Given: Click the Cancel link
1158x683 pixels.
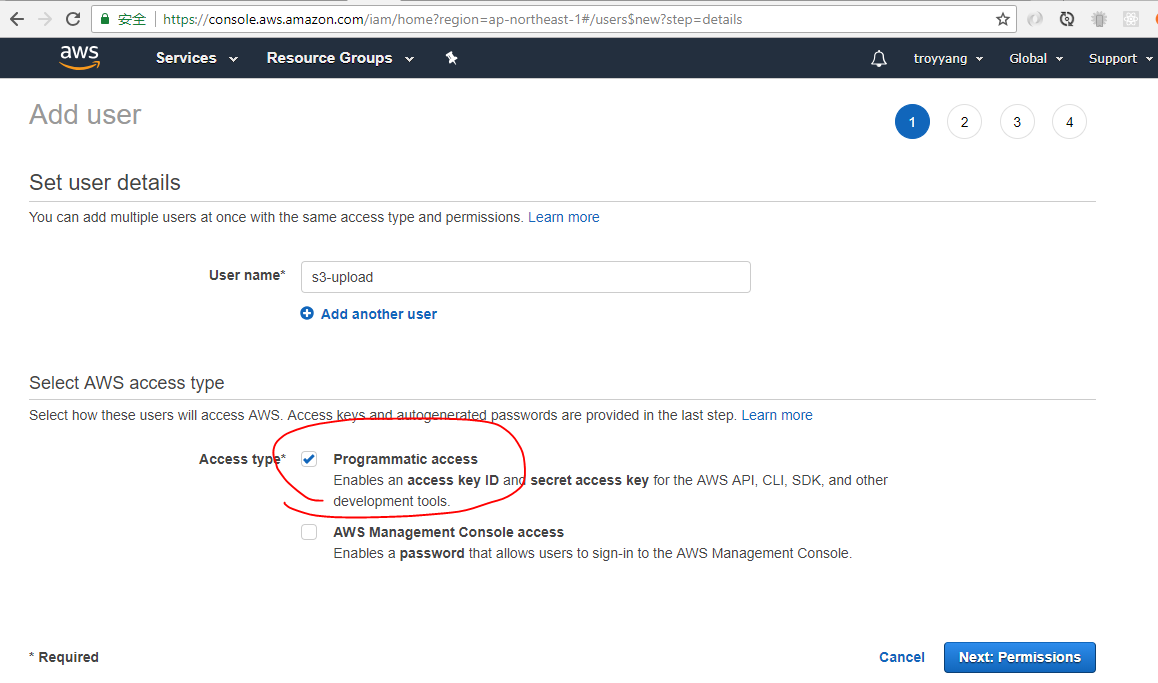Looking at the screenshot, I should tap(901, 657).
